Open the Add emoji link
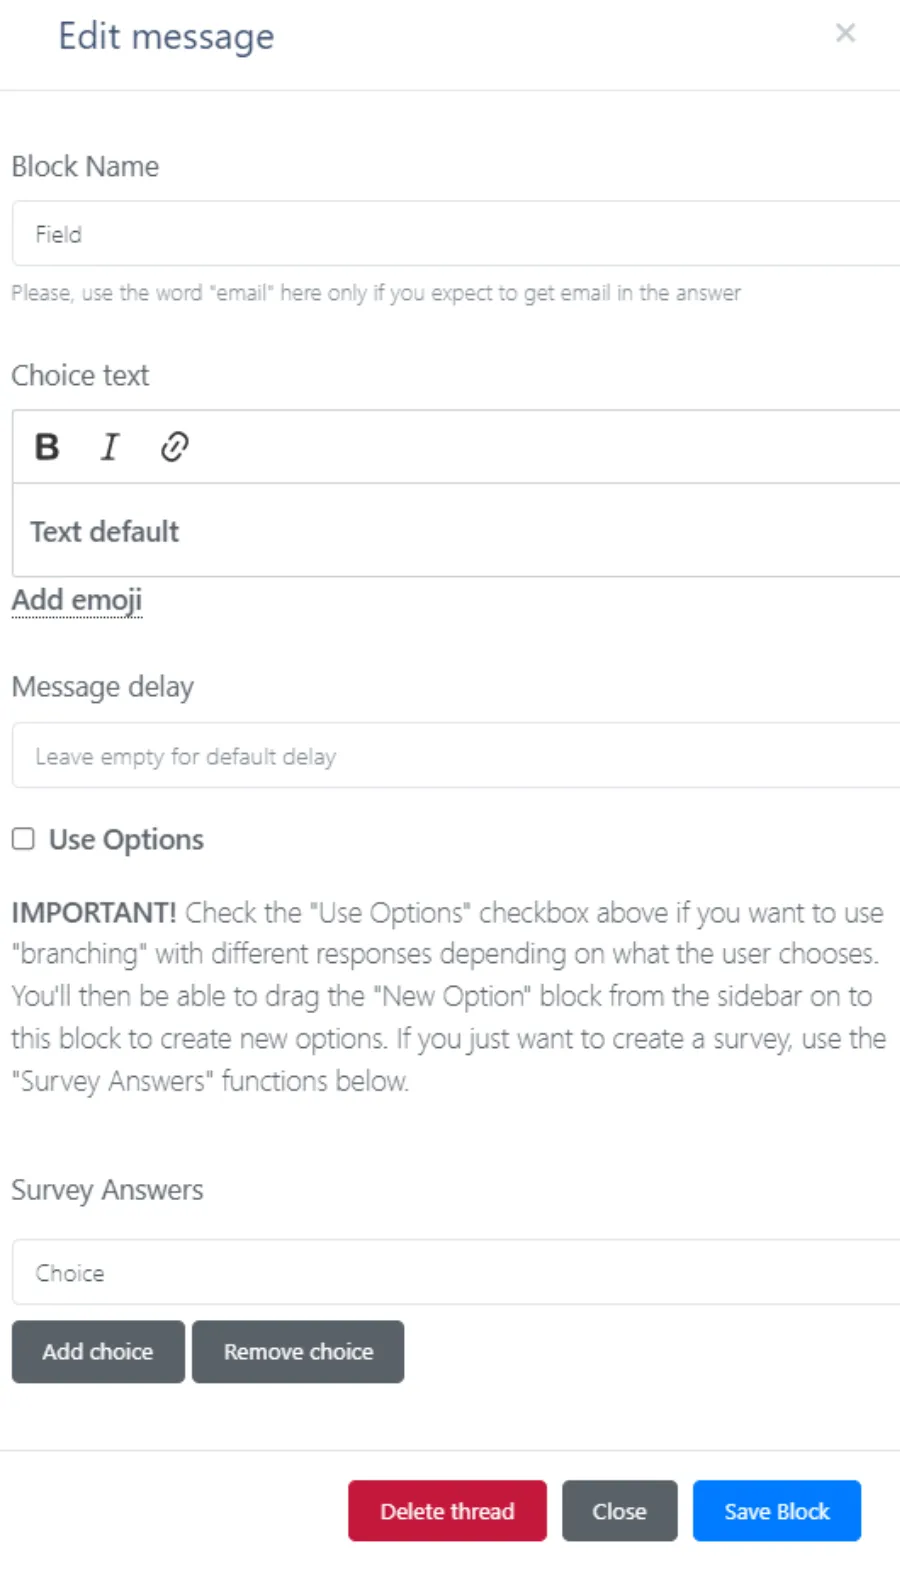Viewport: 900px width, 1572px height. tap(77, 600)
